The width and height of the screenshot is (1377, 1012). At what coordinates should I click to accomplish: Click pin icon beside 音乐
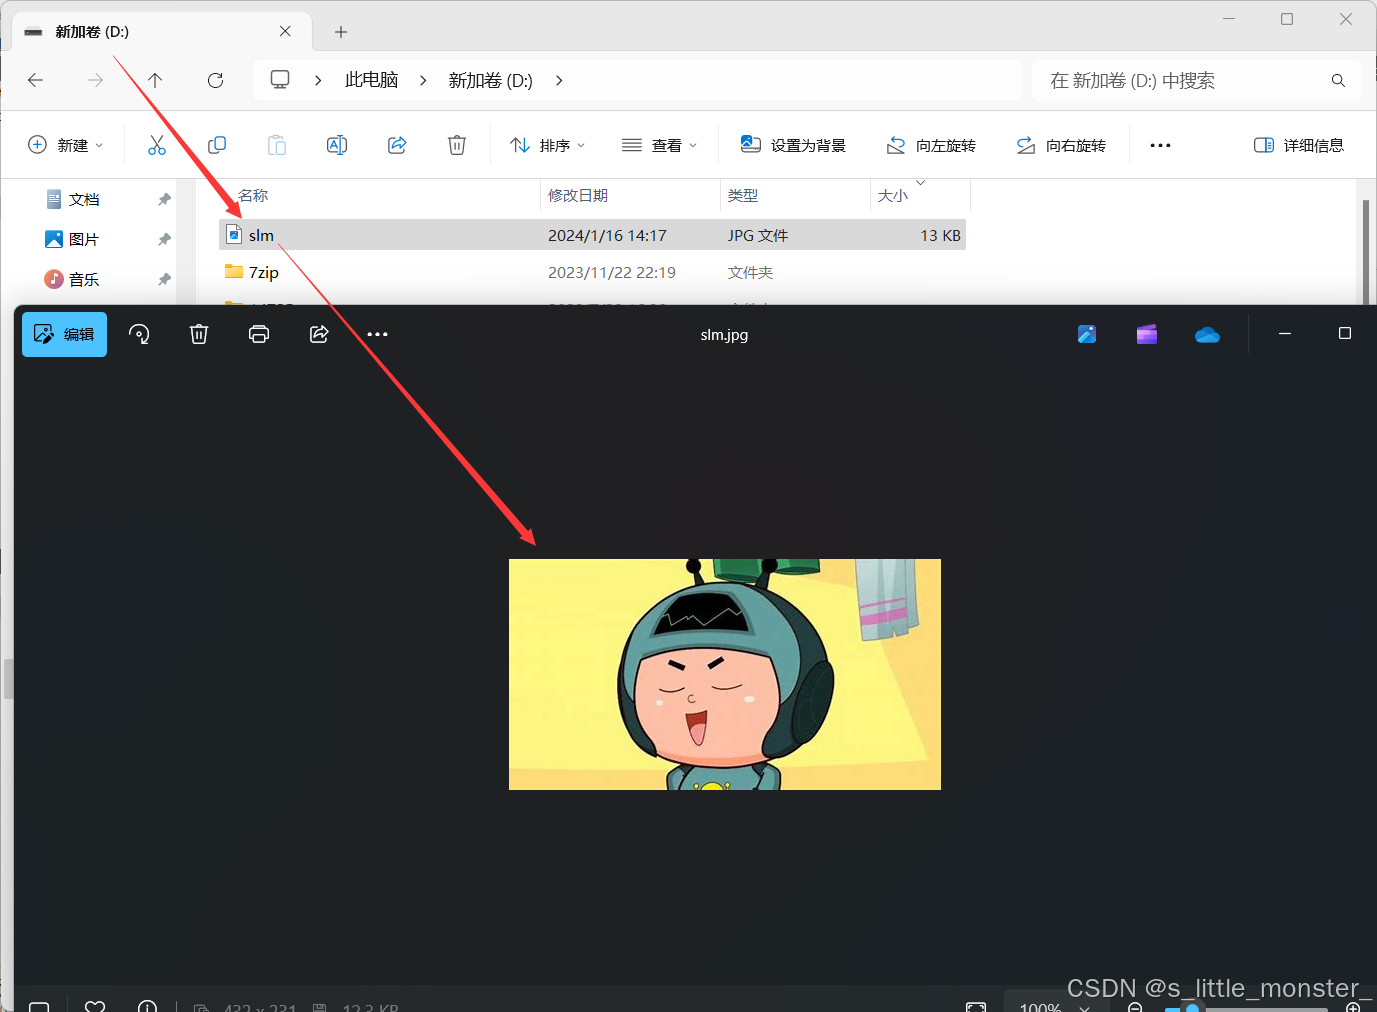pyautogui.click(x=164, y=279)
